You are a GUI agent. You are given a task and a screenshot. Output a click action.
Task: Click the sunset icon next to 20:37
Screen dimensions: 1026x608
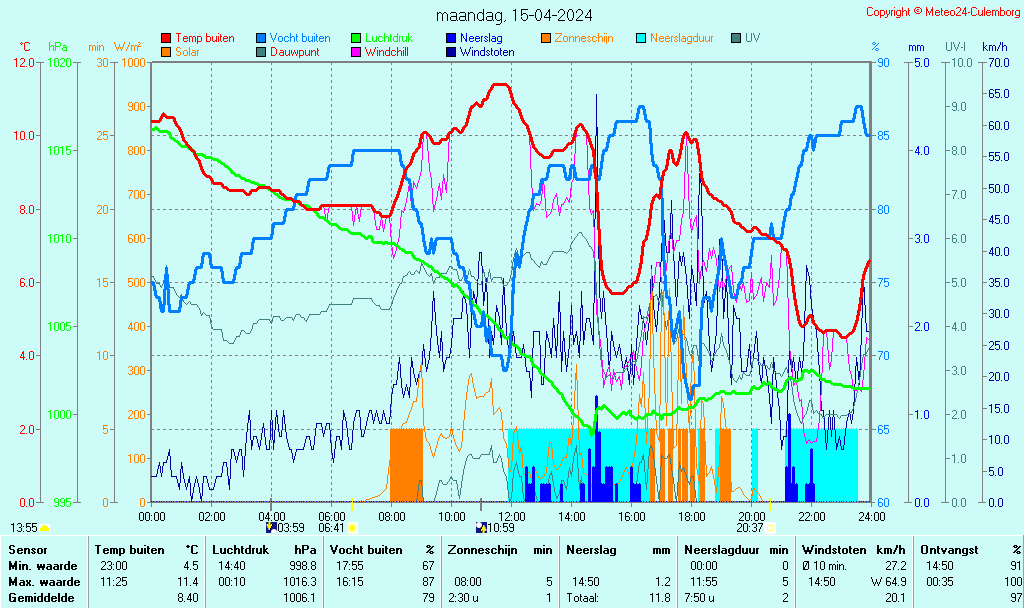point(770,527)
